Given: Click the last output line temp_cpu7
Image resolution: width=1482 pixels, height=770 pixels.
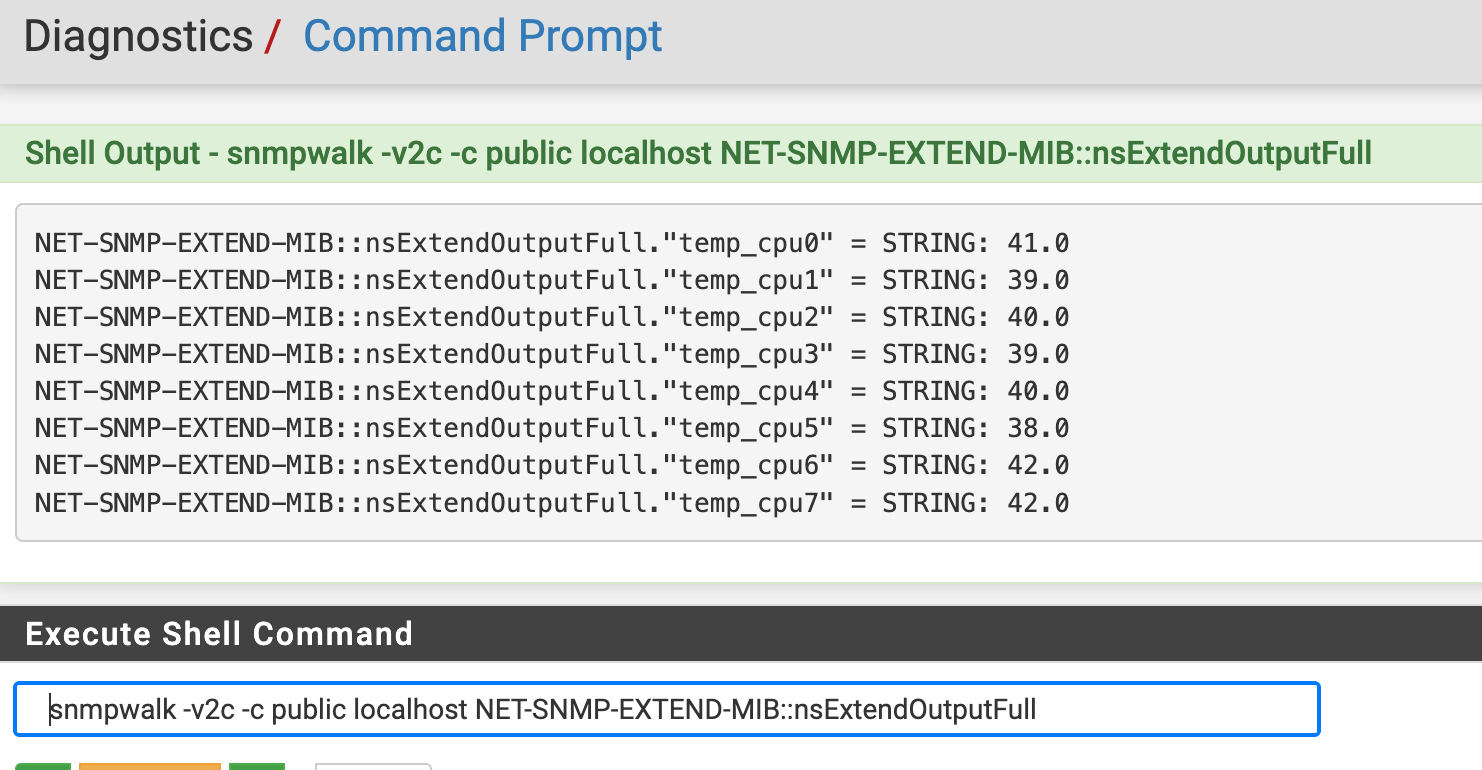Looking at the screenshot, I should coord(551,502).
